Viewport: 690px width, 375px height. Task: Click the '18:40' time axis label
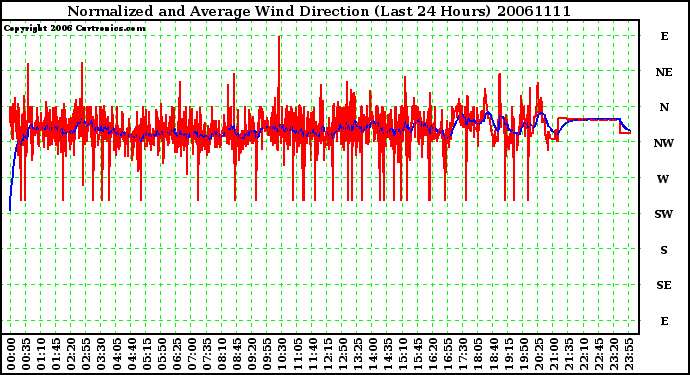(x=493, y=354)
